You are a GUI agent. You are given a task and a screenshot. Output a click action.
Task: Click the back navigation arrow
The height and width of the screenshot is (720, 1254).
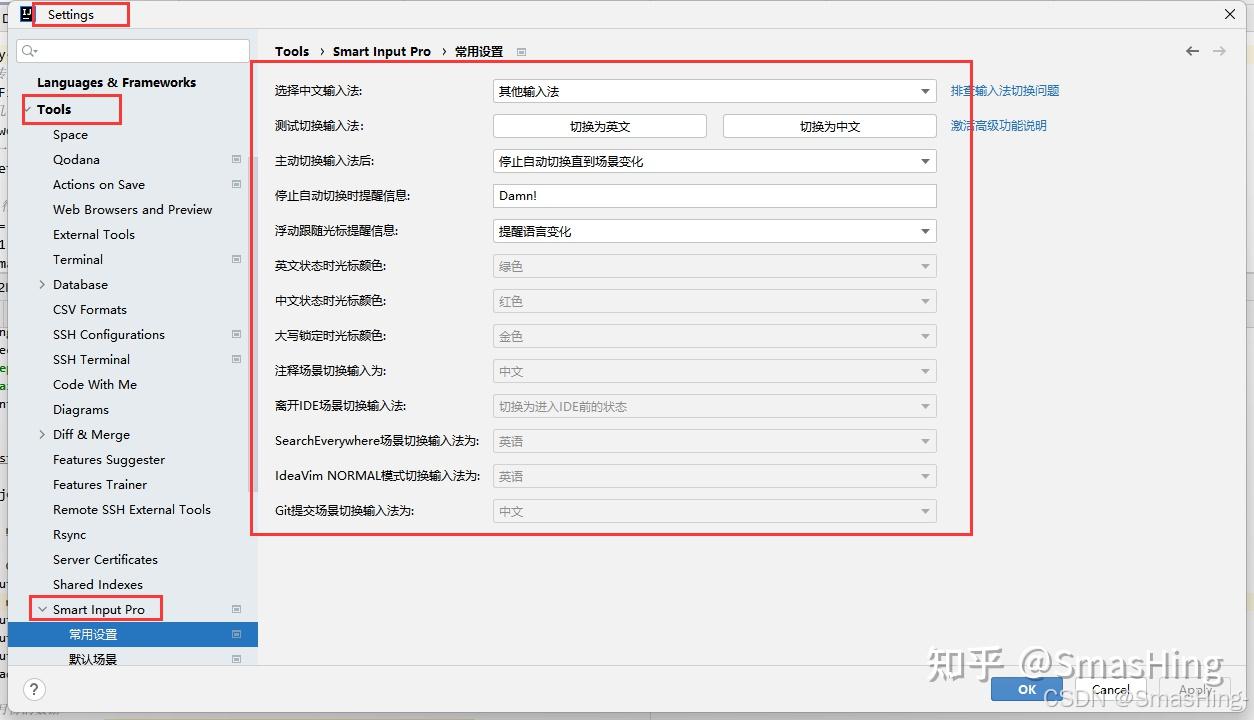pyautogui.click(x=1192, y=50)
